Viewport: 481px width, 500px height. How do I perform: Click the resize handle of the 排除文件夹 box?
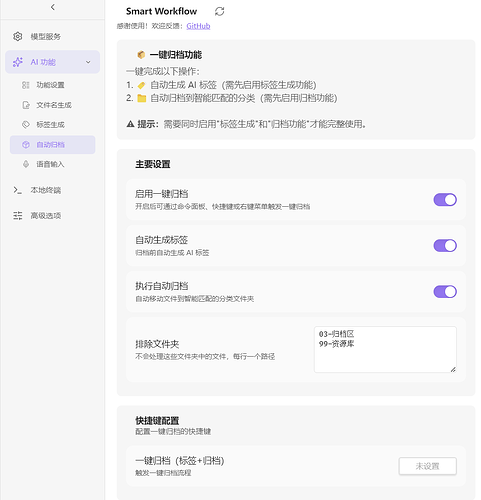[x=453, y=369]
